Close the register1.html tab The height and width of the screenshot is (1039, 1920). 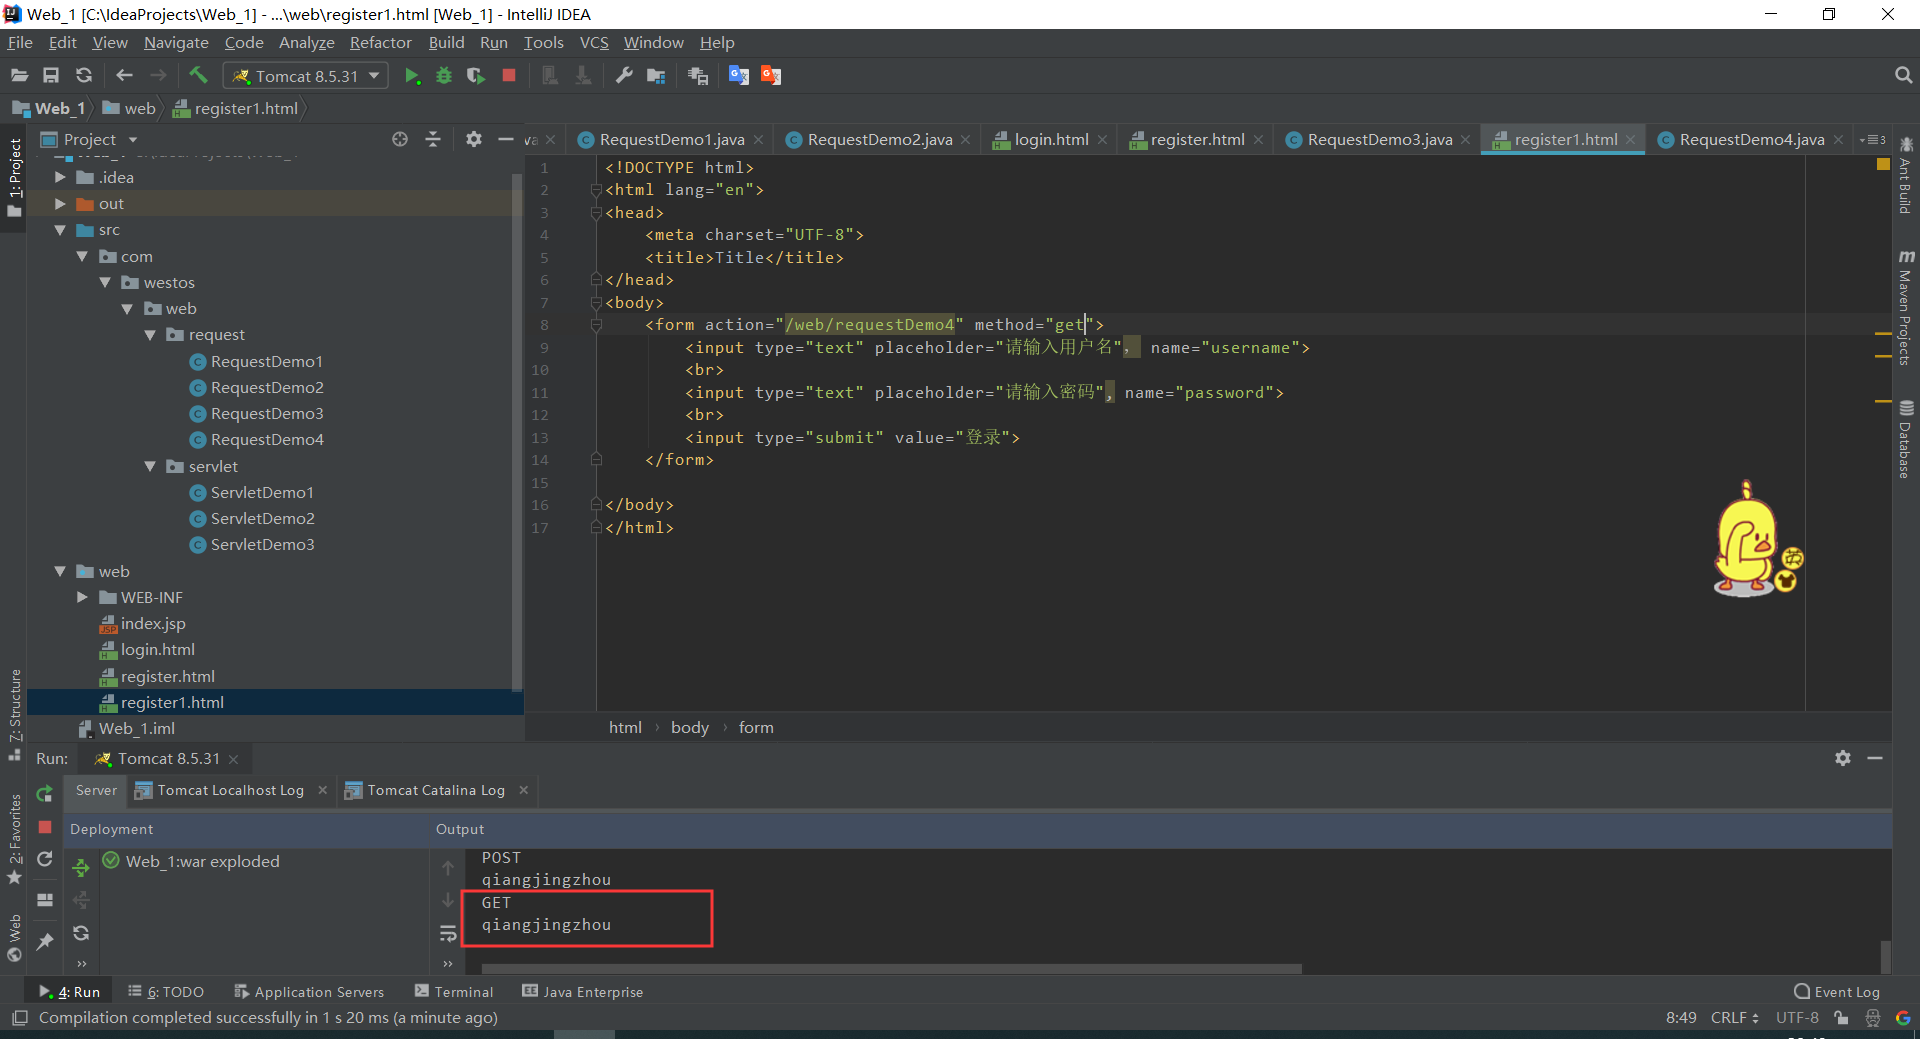click(1630, 140)
